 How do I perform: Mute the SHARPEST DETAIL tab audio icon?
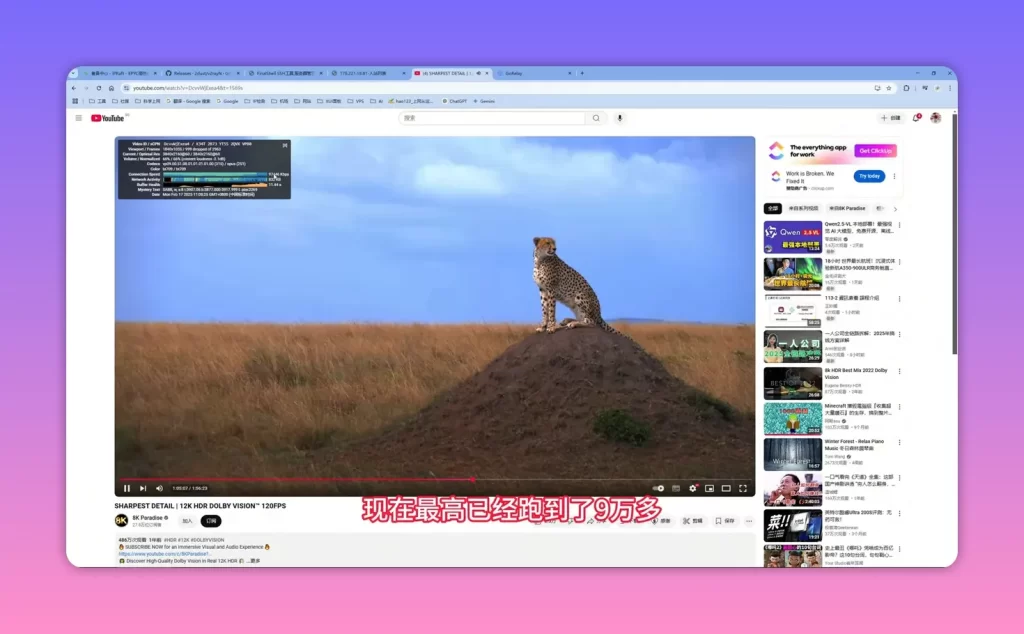(479, 73)
